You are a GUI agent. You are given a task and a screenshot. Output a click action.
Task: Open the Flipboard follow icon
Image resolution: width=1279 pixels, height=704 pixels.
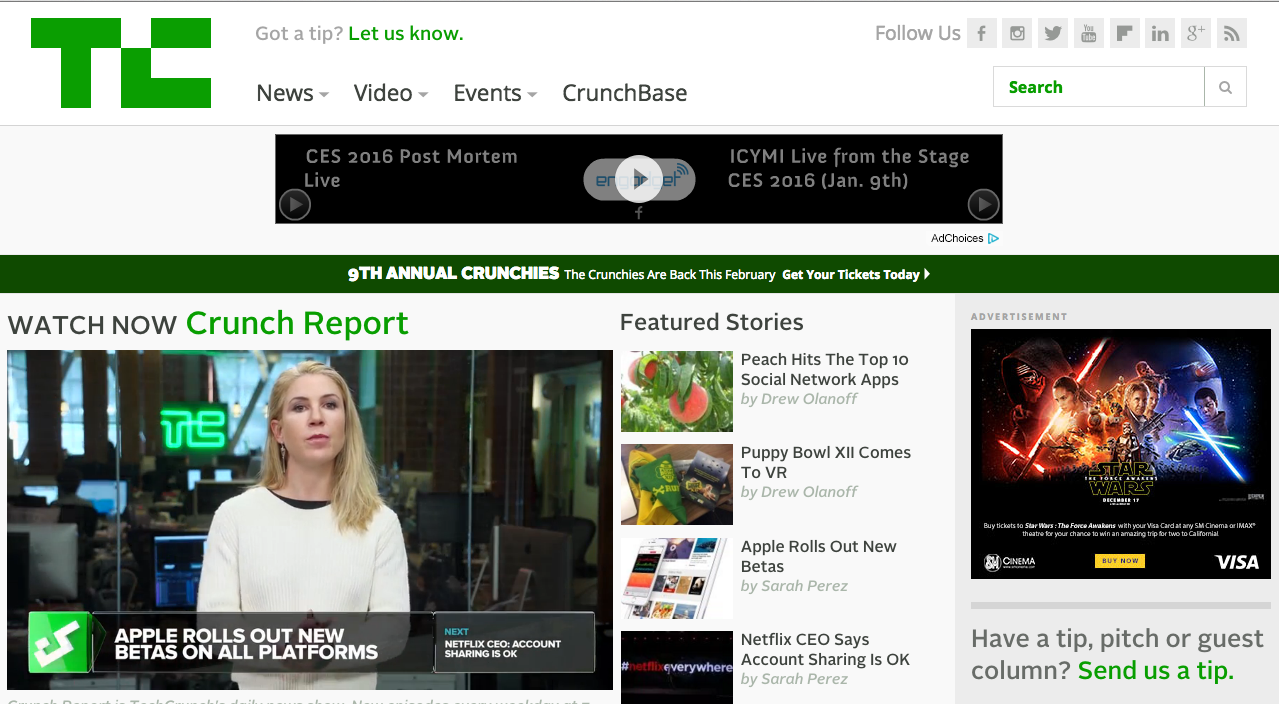tap(1124, 33)
